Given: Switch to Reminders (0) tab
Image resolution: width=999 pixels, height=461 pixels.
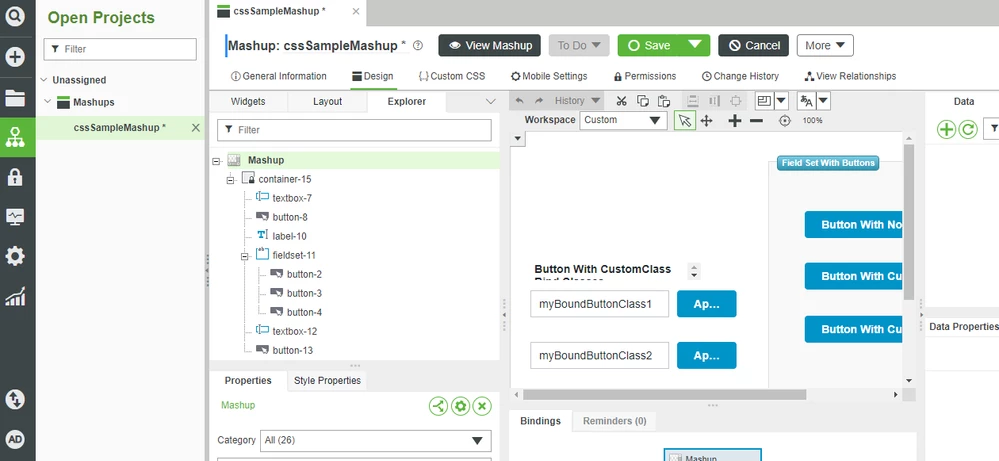Looking at the screenshot, I should pos(614,421).
